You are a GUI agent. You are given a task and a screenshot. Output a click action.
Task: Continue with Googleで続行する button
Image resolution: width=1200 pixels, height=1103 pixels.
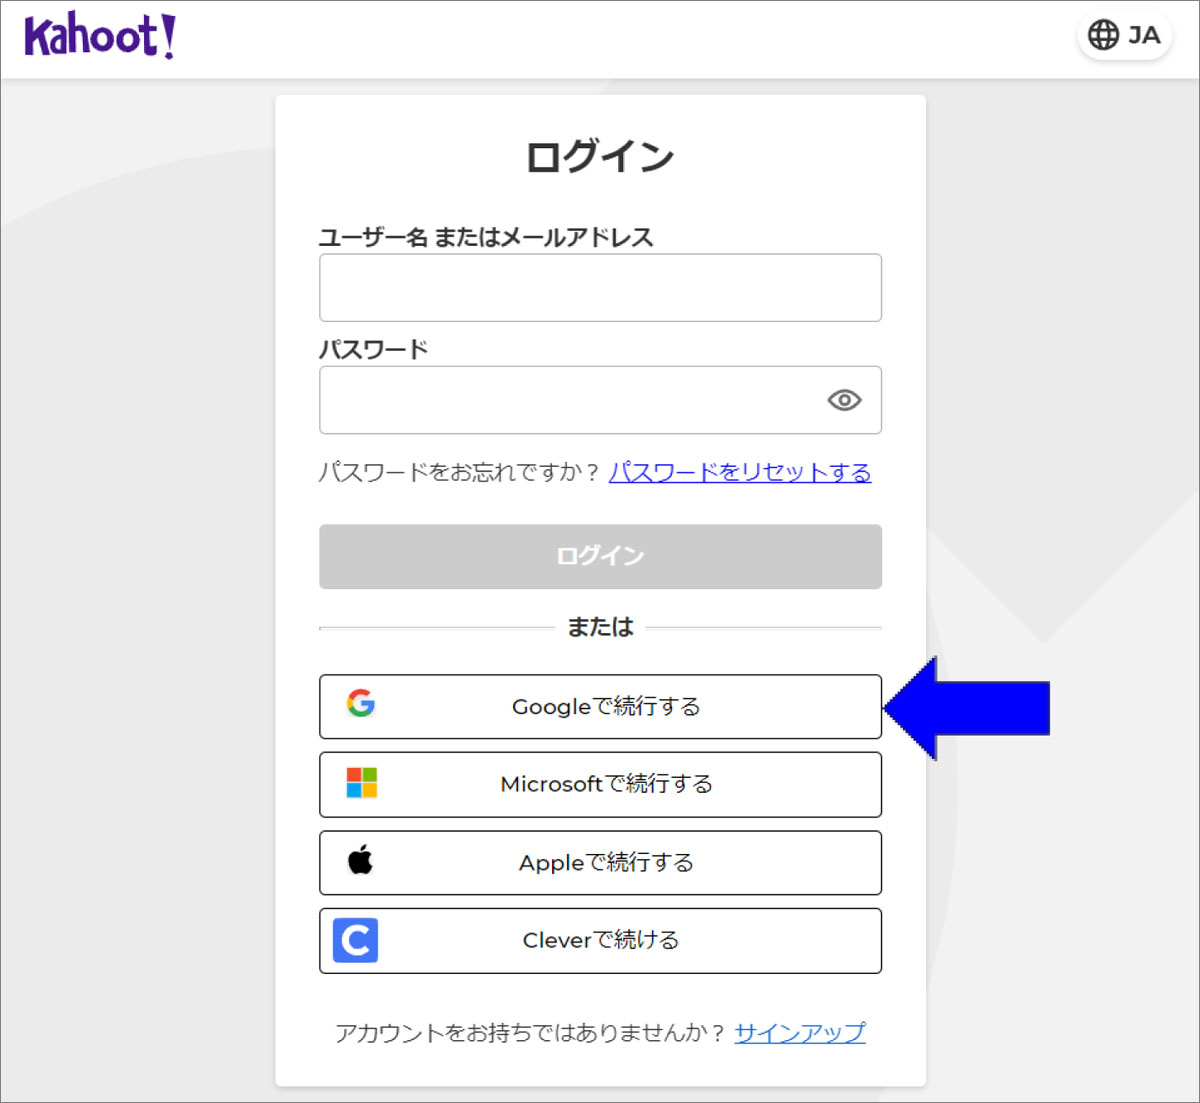[x=600, y=707]
